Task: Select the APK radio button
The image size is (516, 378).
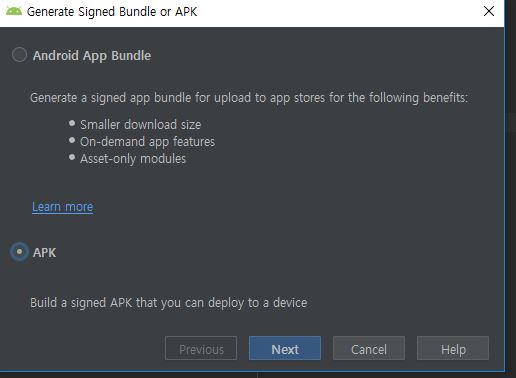Action: coord(19,252)
